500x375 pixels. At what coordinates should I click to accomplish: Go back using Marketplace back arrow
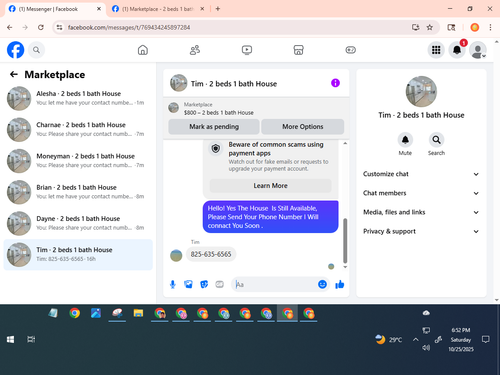click(x=14, y=74)
